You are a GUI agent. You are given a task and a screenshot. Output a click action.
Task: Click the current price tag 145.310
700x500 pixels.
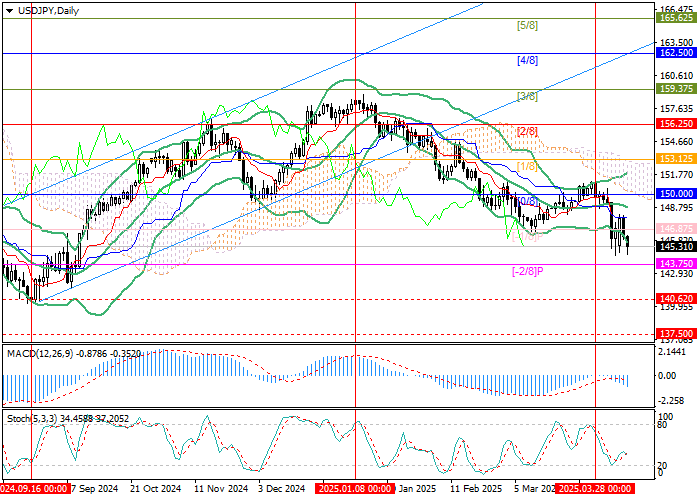click(x=677, y=244)
